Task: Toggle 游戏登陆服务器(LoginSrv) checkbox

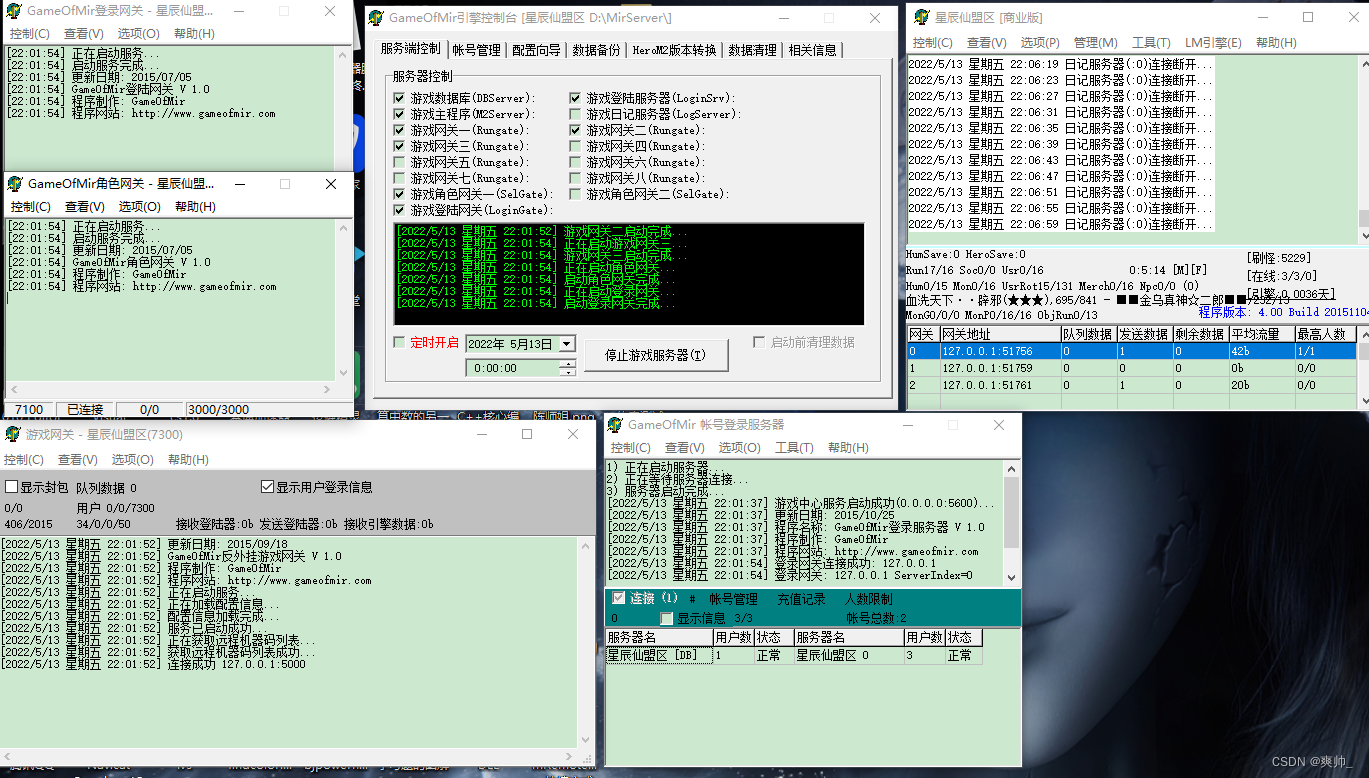Action: pos(575,98)
